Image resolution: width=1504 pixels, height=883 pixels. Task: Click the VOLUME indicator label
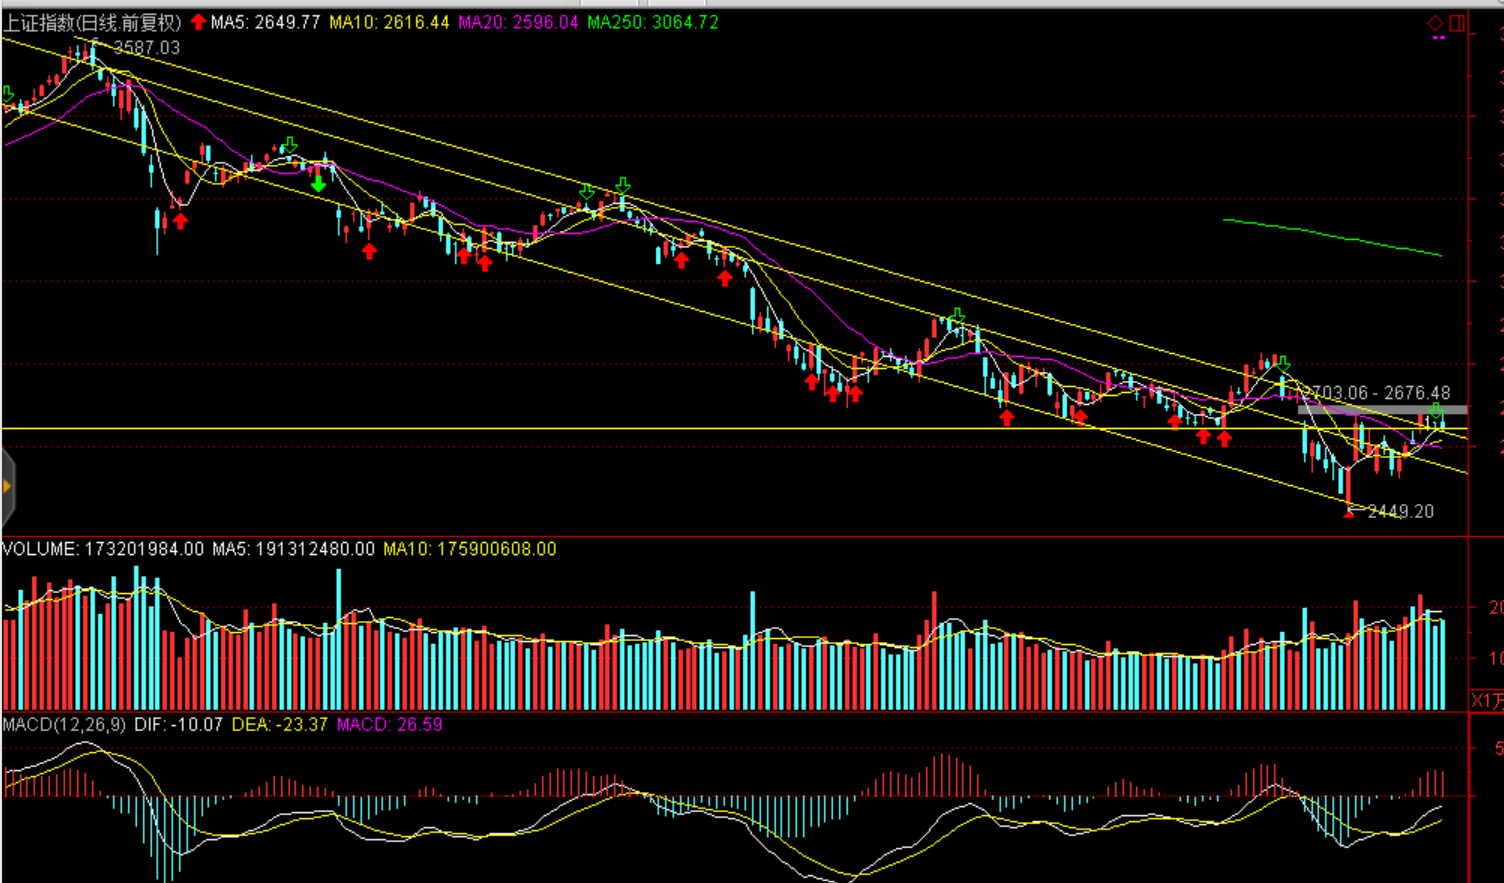[39, 549]
